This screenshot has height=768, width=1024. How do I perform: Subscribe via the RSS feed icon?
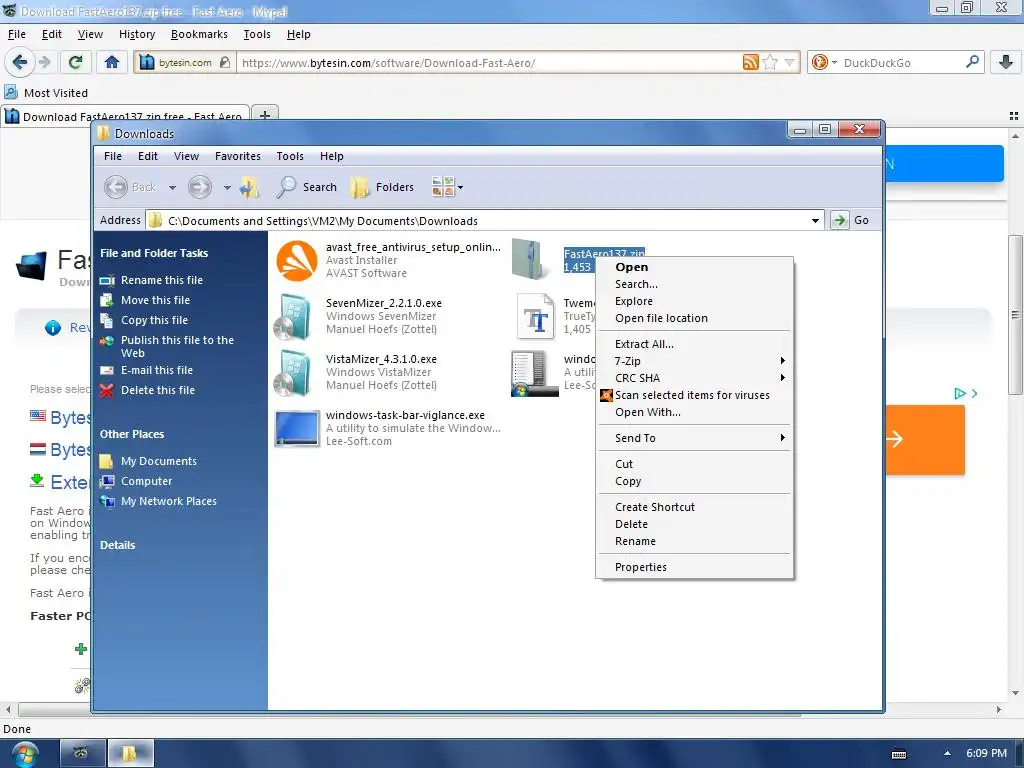click(x=750, y=62)
